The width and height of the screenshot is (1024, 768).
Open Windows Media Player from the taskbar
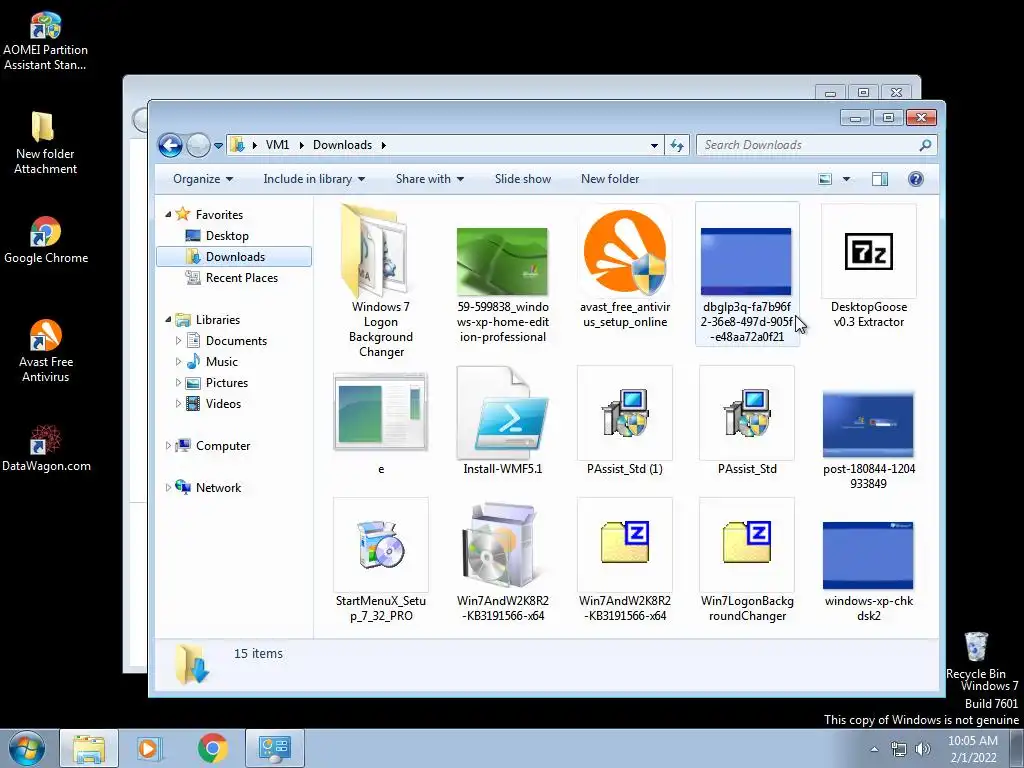coord(150,748)
